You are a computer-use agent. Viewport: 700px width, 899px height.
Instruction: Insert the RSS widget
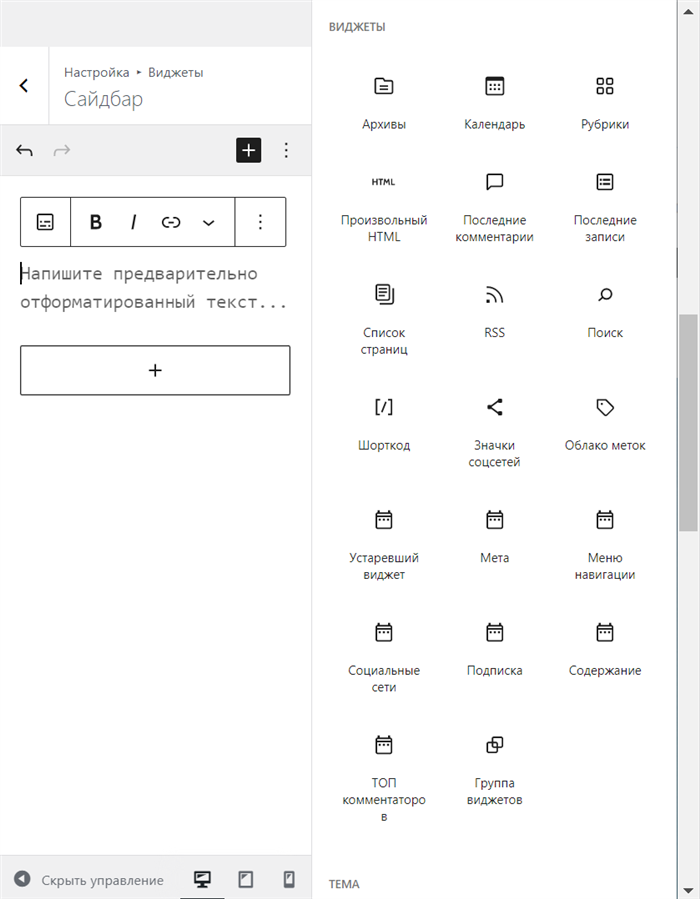tap(494, 312)
